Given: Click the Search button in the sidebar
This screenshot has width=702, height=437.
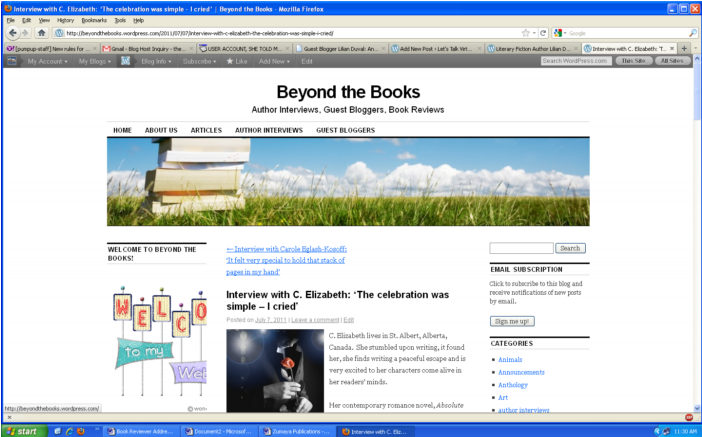Looking at the screenshot, I should pos(570,248).
